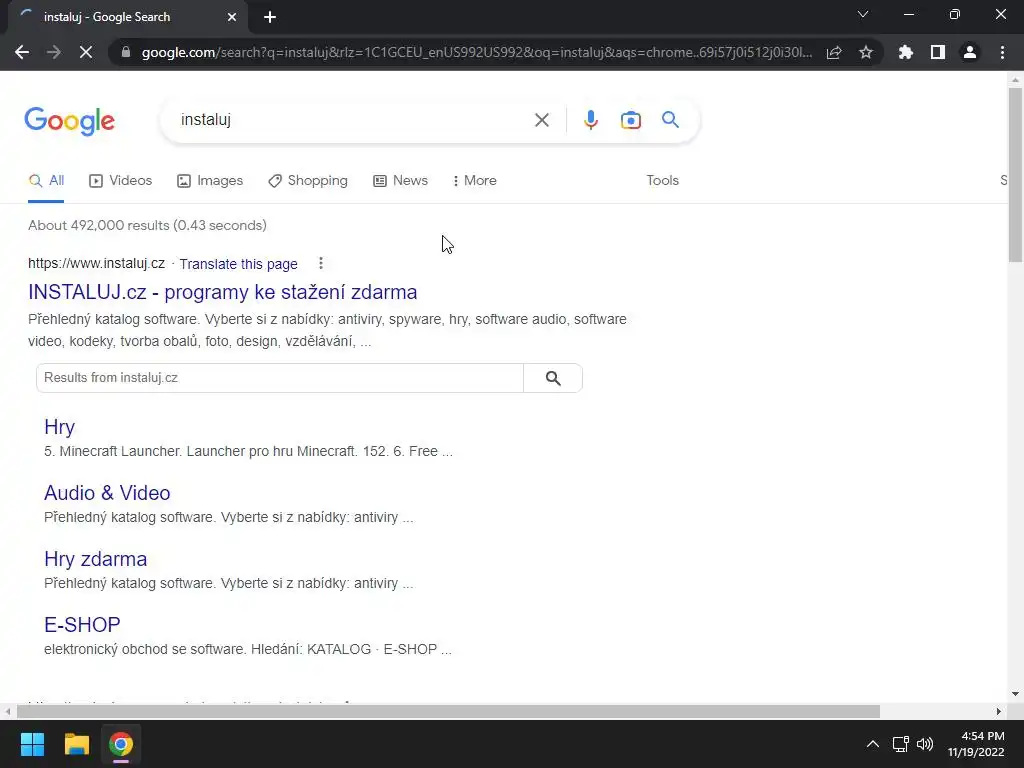Screen dimensions: 1024x768
Task: Open the INSTALUJ.cz programy ke stažení zdarma result
Action: pos(223,292)
